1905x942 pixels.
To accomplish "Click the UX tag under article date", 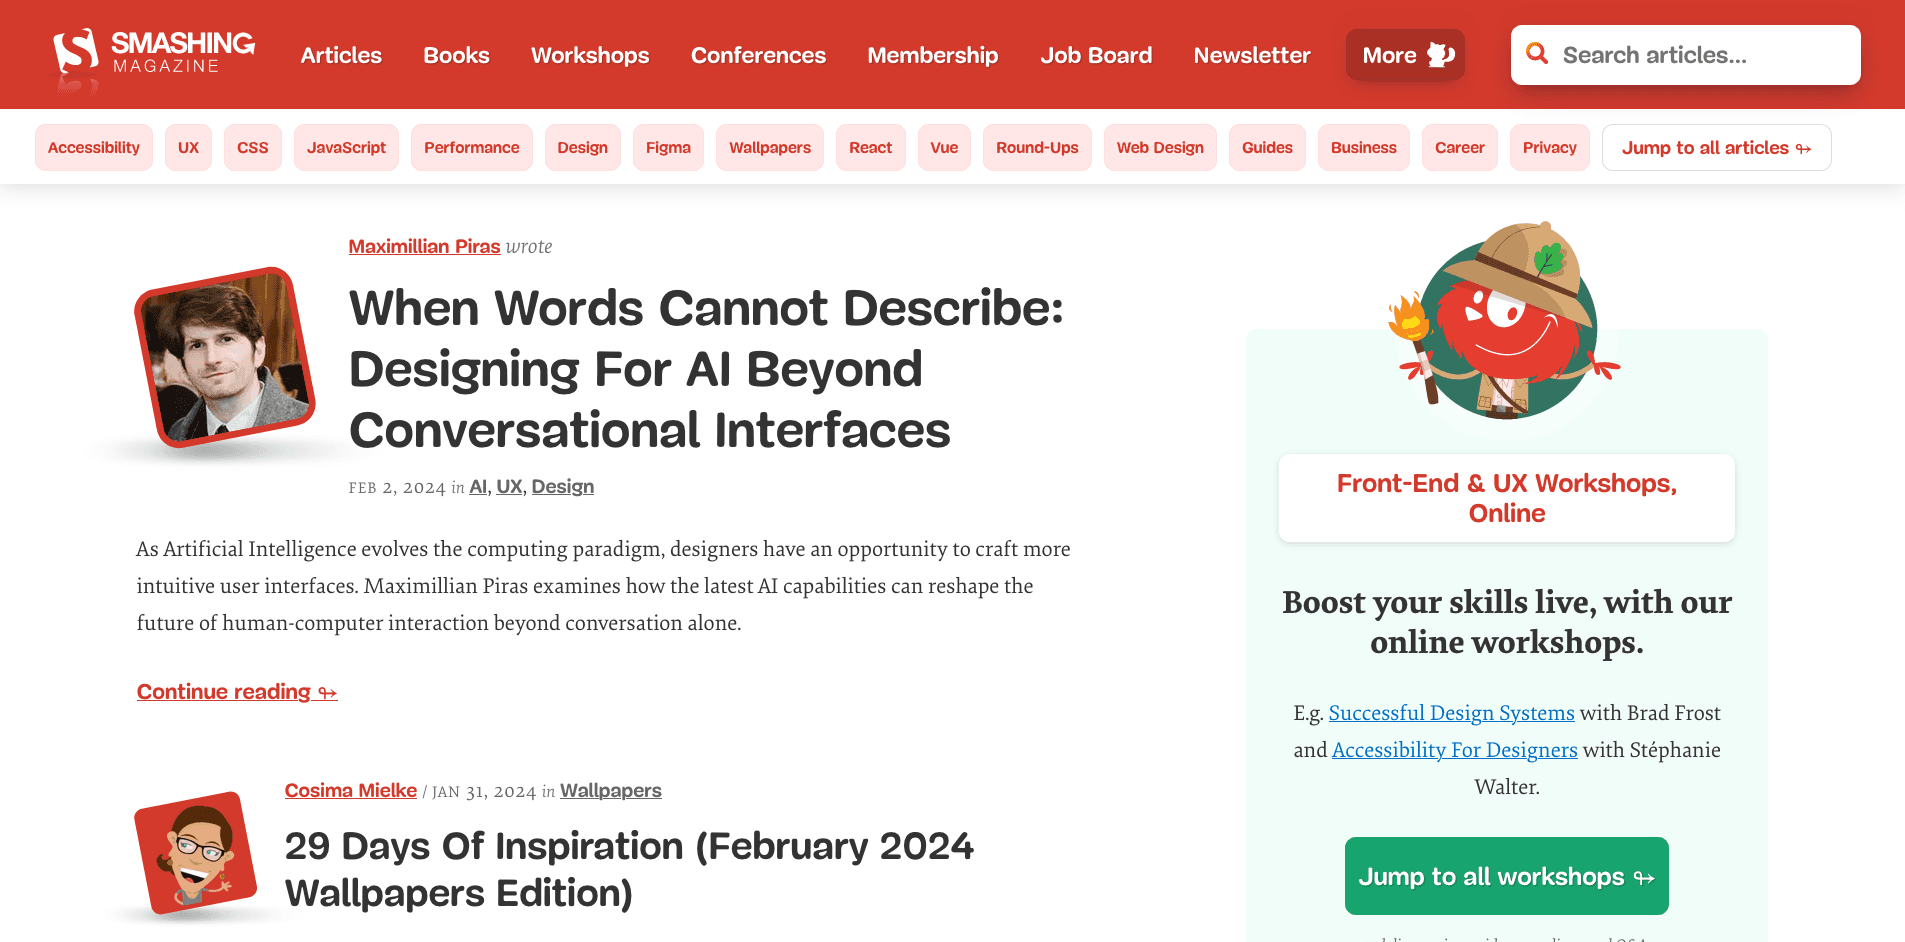I will 509,487.
